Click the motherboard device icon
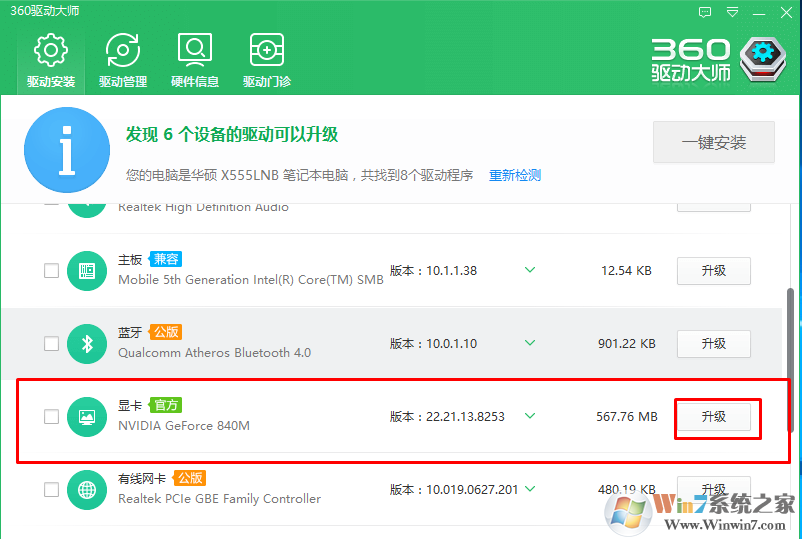802x539 pixels. tap(87, 271)
